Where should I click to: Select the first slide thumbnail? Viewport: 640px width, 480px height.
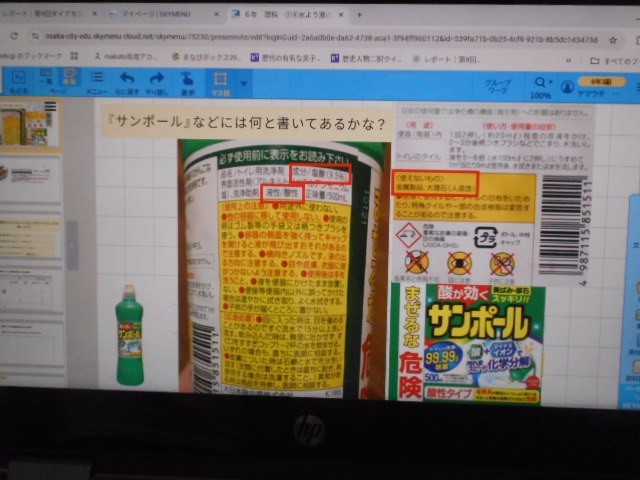click(31, 124)
